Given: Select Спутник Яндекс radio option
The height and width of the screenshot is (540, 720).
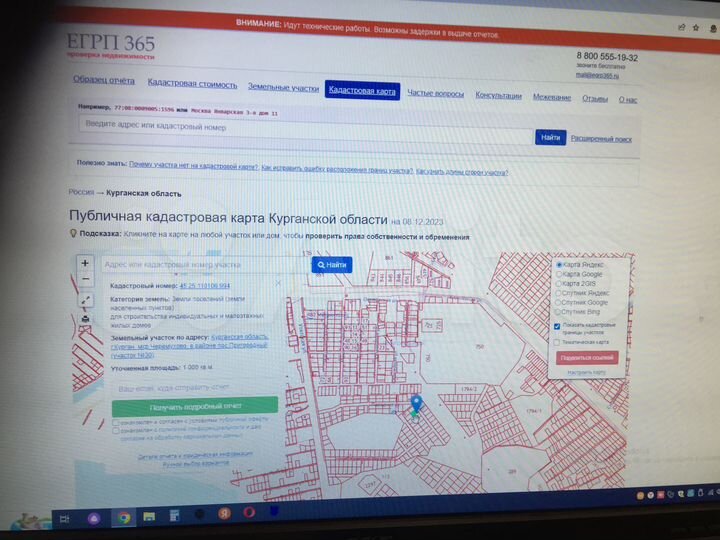Looking at the screenshot, I should (x=558, y=293).
